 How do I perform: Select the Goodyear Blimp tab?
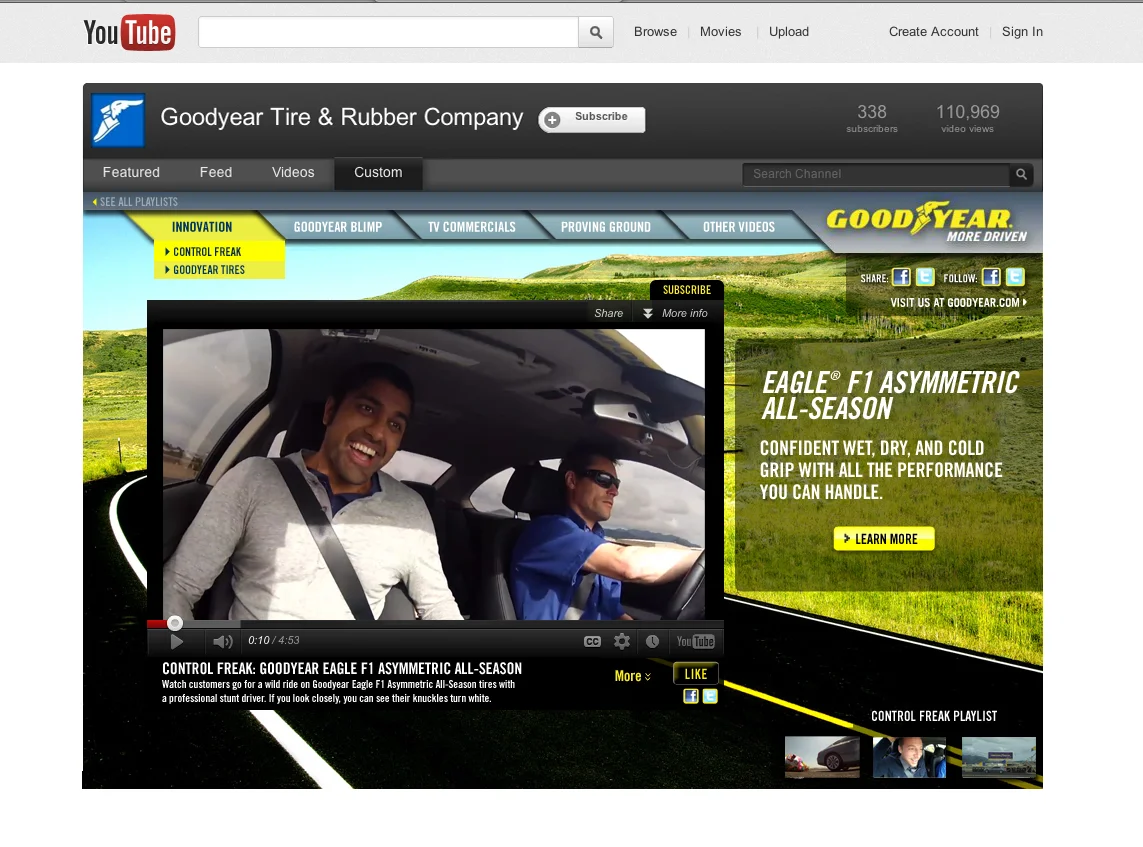tap(338, 227)
